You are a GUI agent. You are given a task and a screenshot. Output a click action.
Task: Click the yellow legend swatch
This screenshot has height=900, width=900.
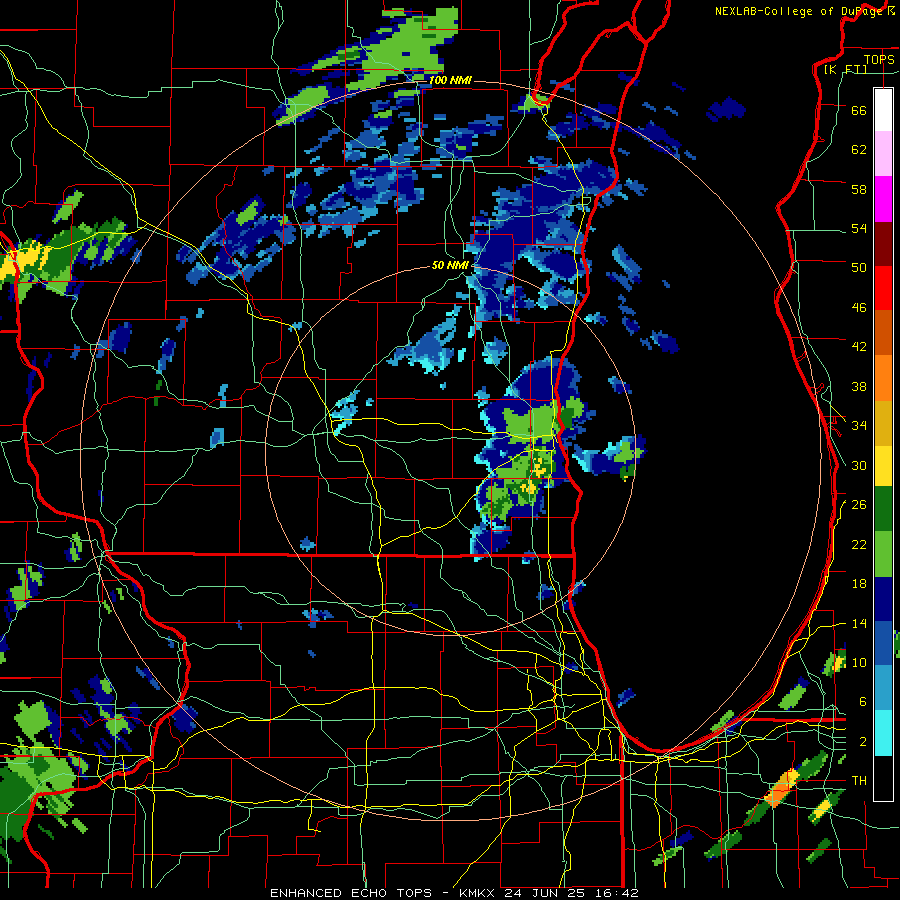(x=883, y=465)
